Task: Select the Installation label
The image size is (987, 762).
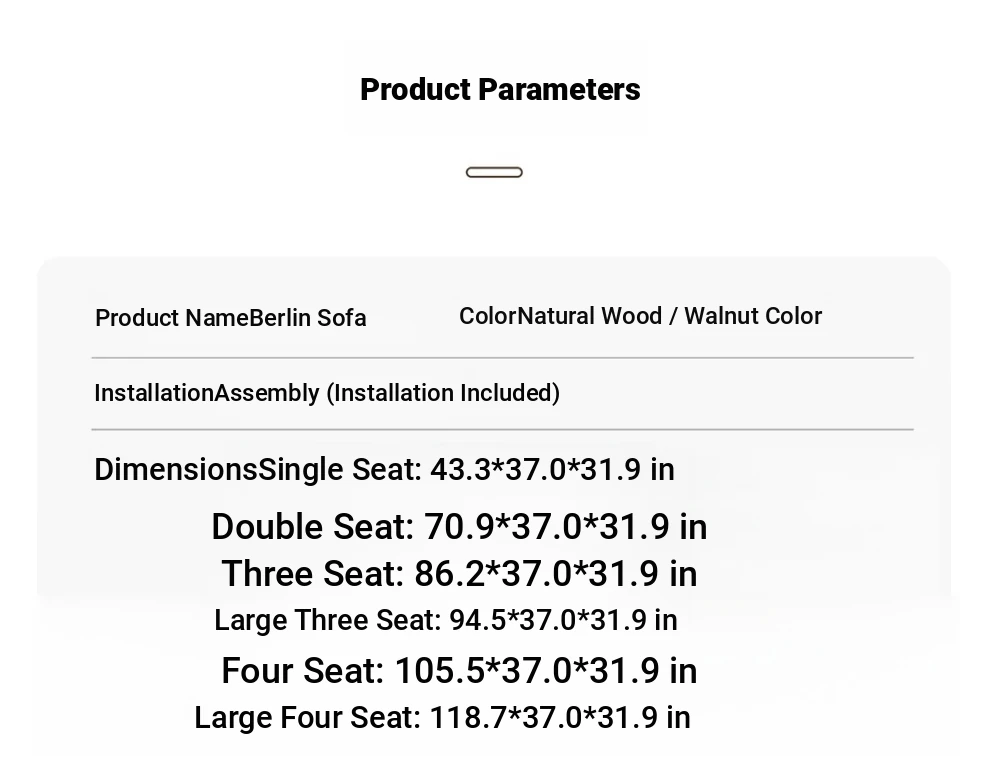Action: click(153, 393)
